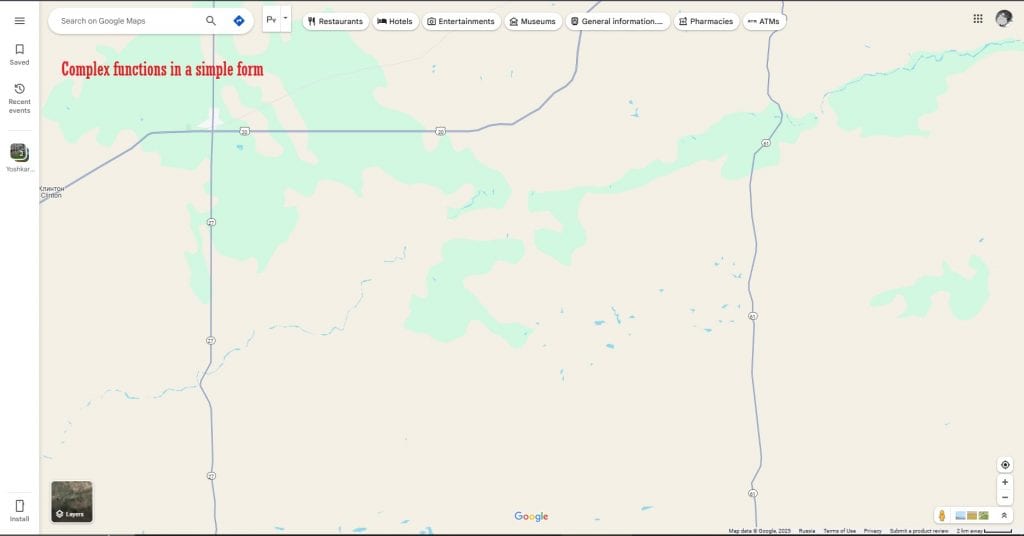The width and height of the screenshot is (1024, 536).
Task: Open the Saved places panel
Action: [x=19, y=54]
